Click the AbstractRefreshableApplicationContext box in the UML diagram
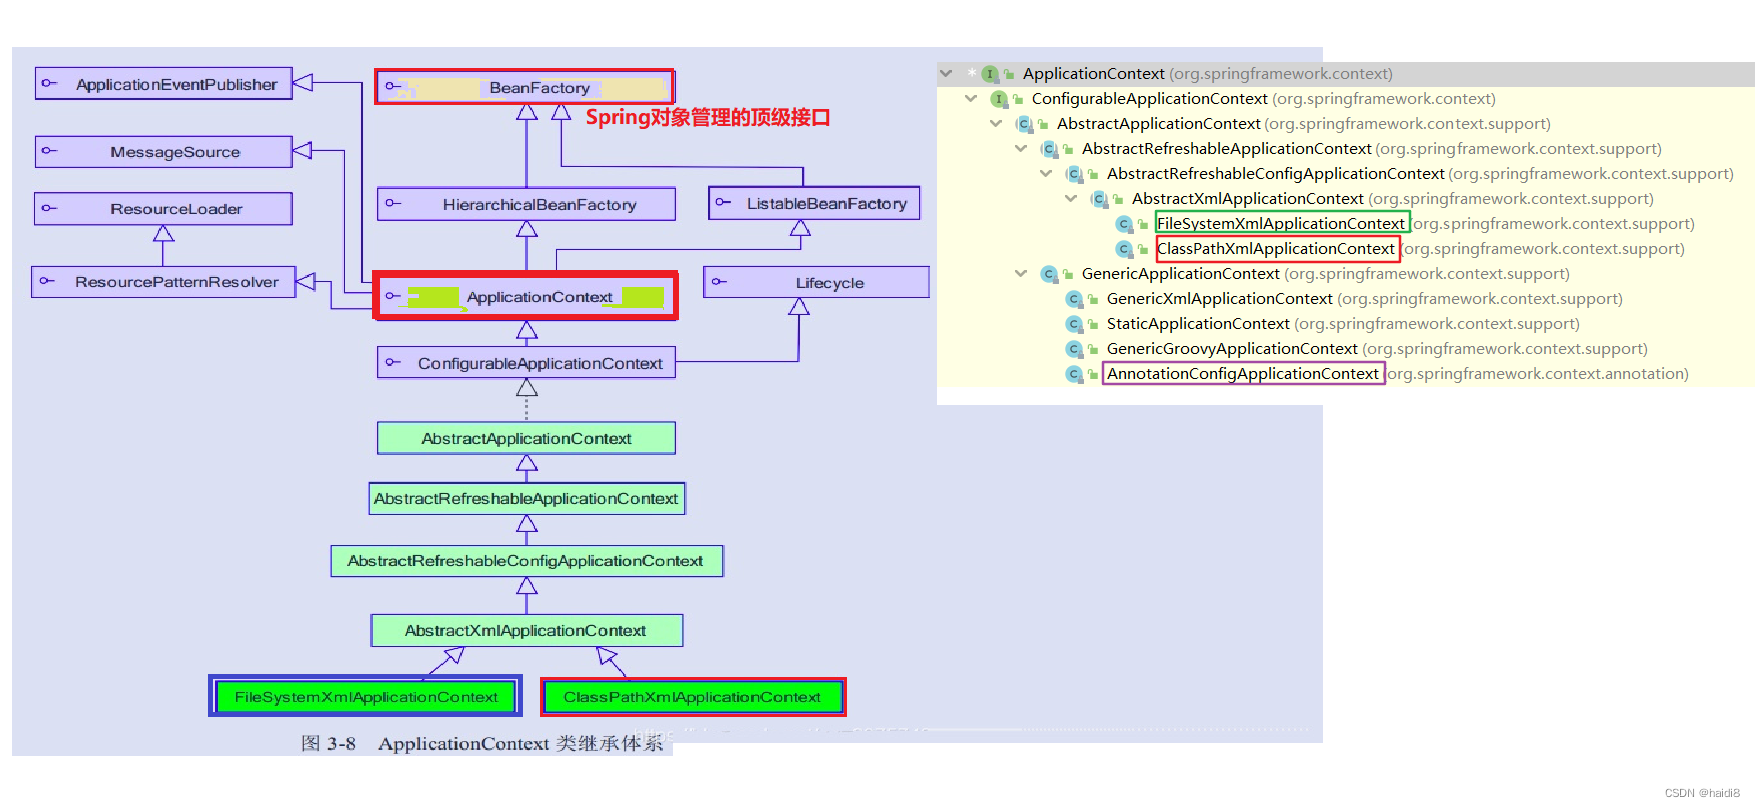Viewport: 1755px width, 807px height. point(527,498)
